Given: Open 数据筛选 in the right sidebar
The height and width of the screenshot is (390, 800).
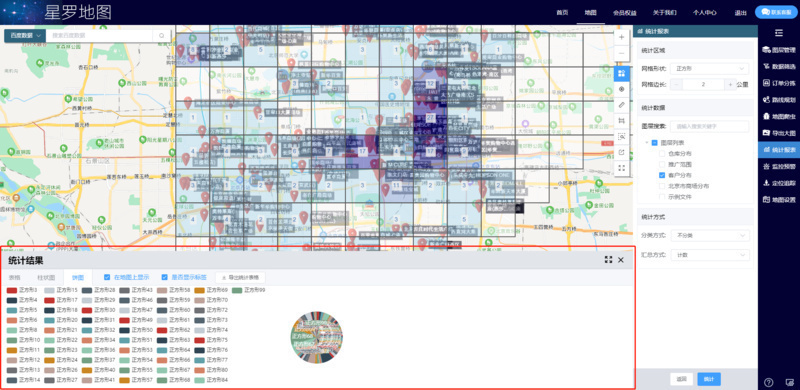Looking at the screenshot, I should pyautogui.click(x=779, y=66).
